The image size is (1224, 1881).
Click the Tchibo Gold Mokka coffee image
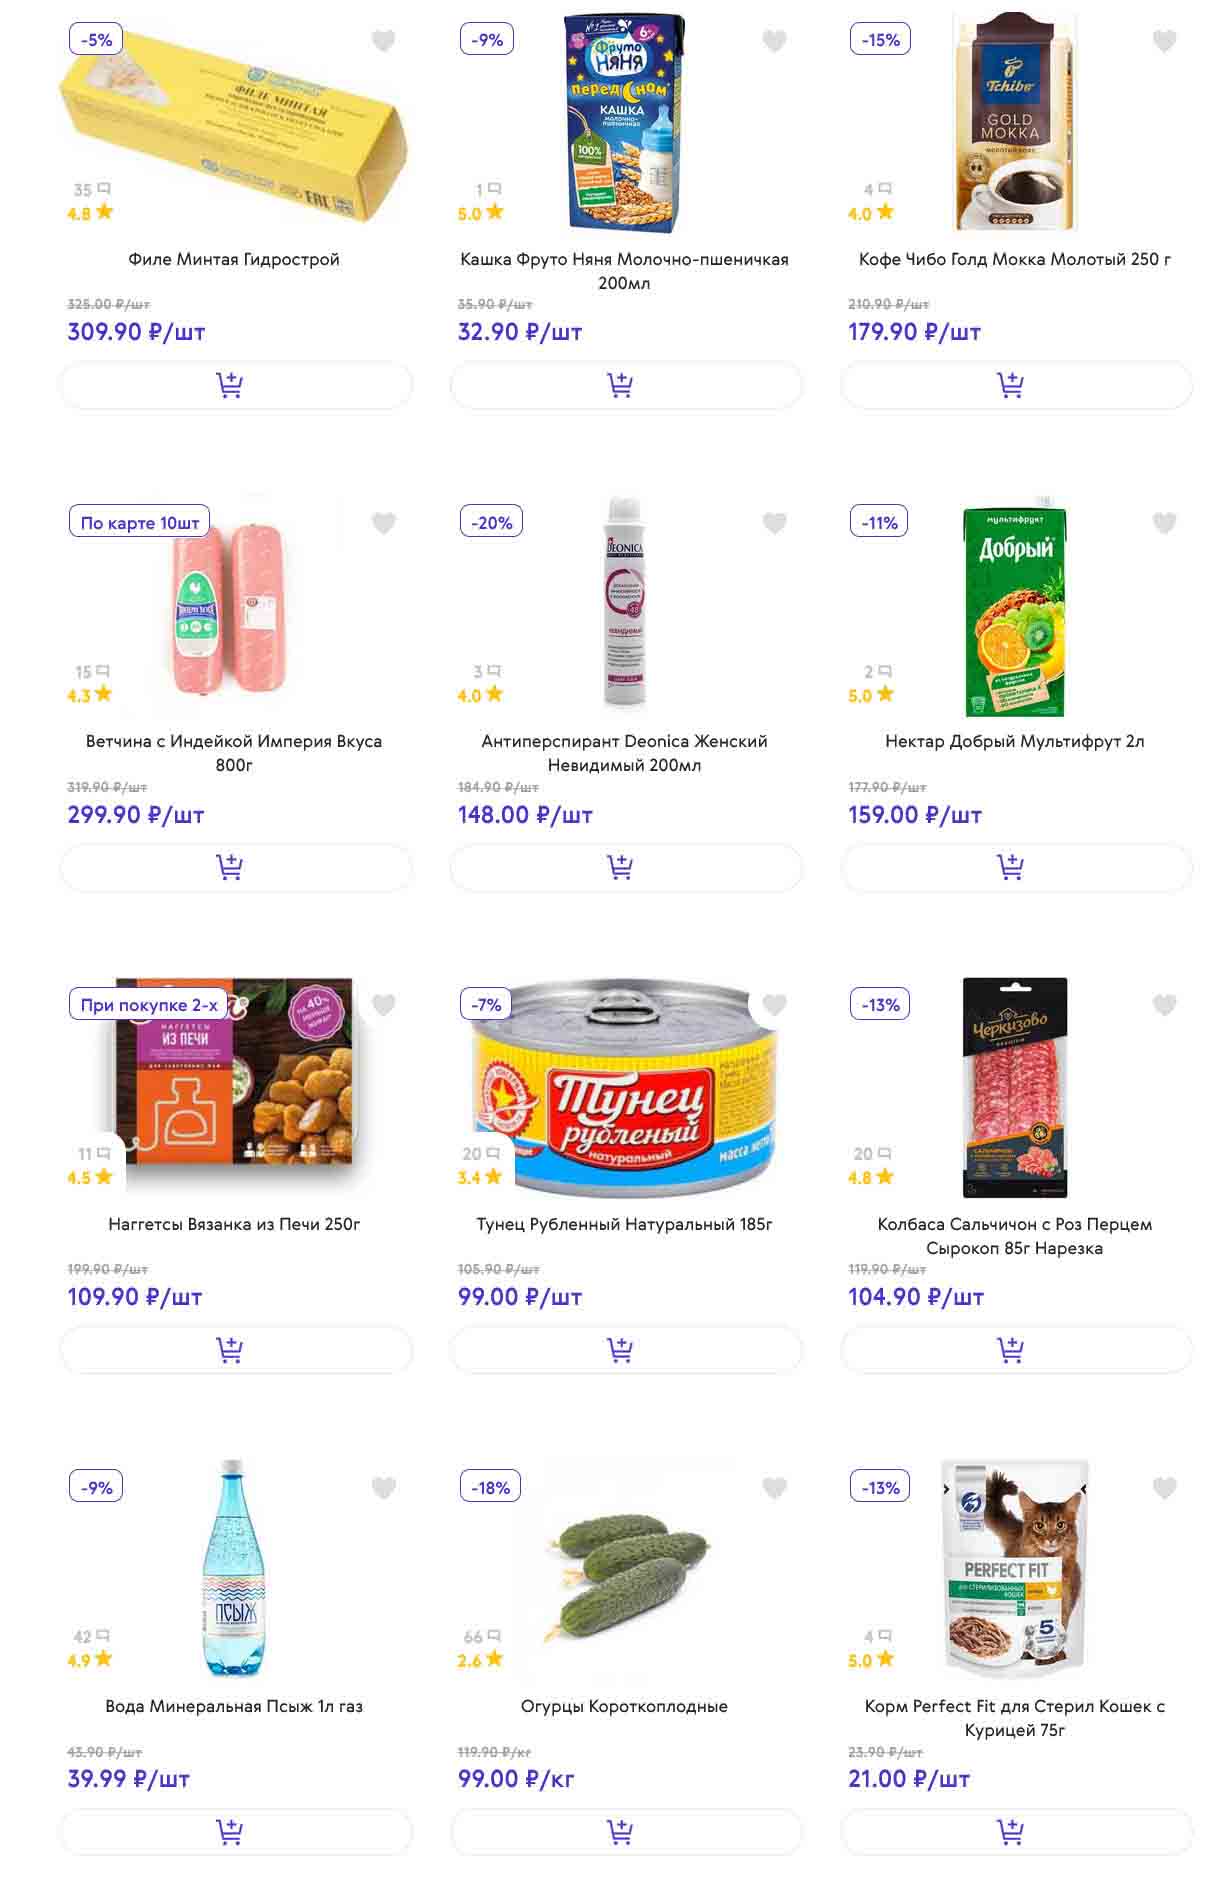(x=1014, y=122)
